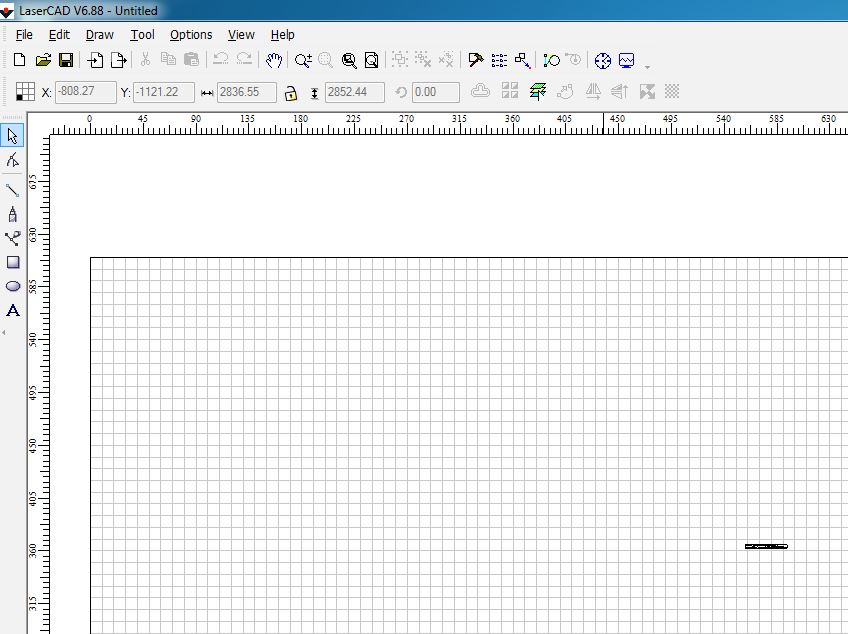Create a new document

point(19,61)
